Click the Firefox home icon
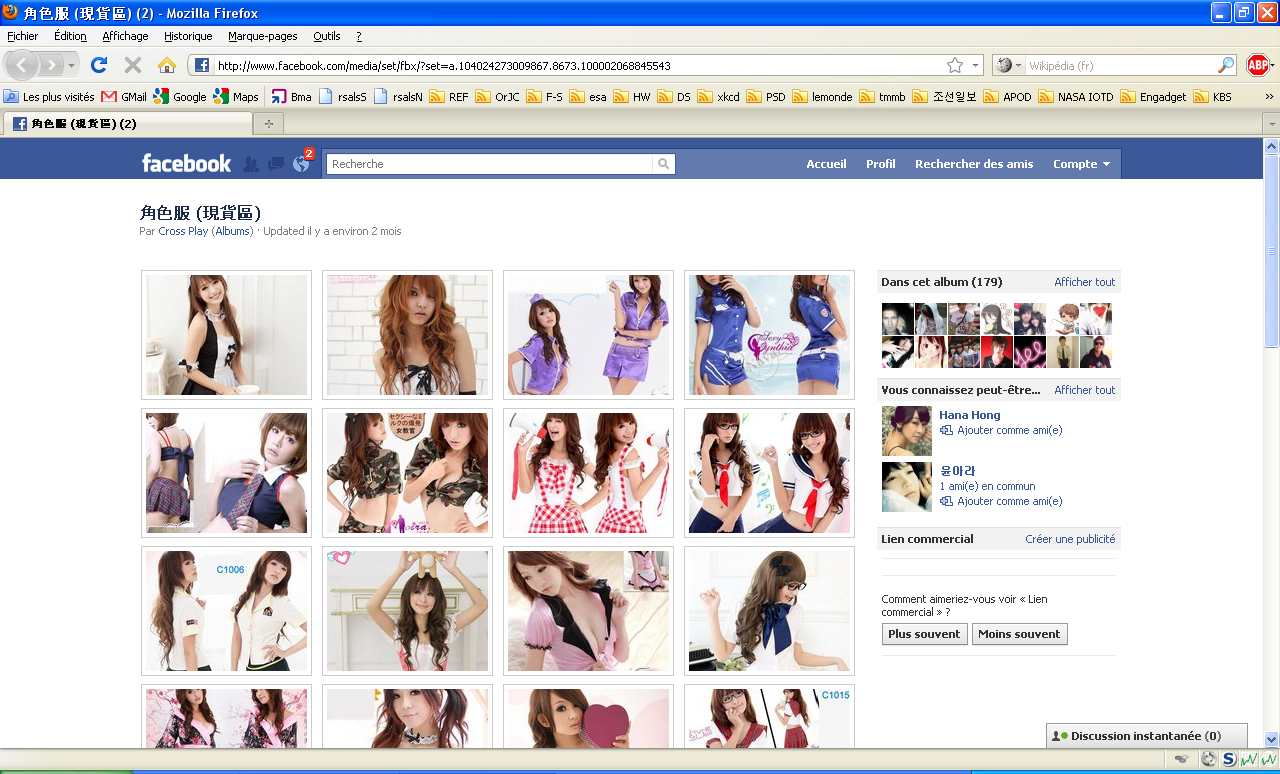 (167, 65)
